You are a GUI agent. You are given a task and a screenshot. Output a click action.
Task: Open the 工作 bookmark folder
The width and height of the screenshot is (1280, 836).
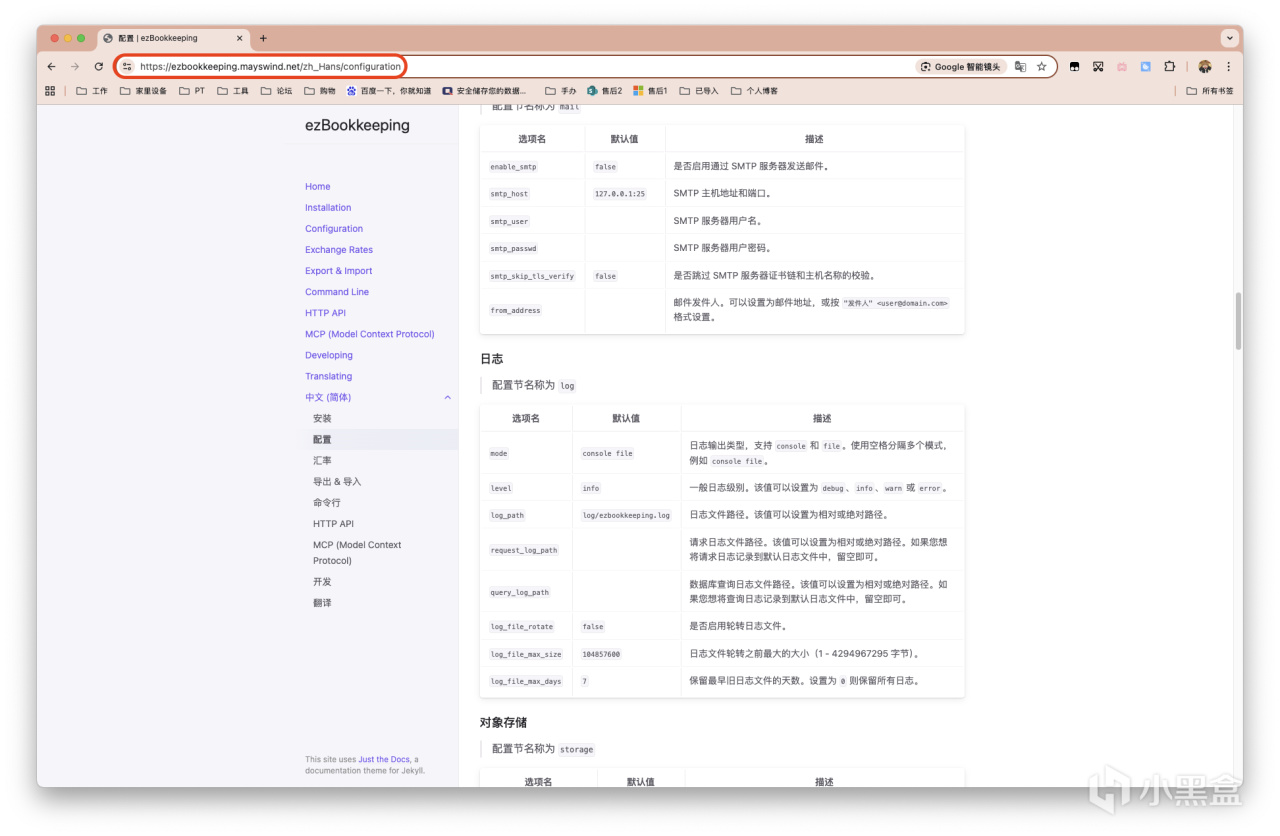[92, 91]
